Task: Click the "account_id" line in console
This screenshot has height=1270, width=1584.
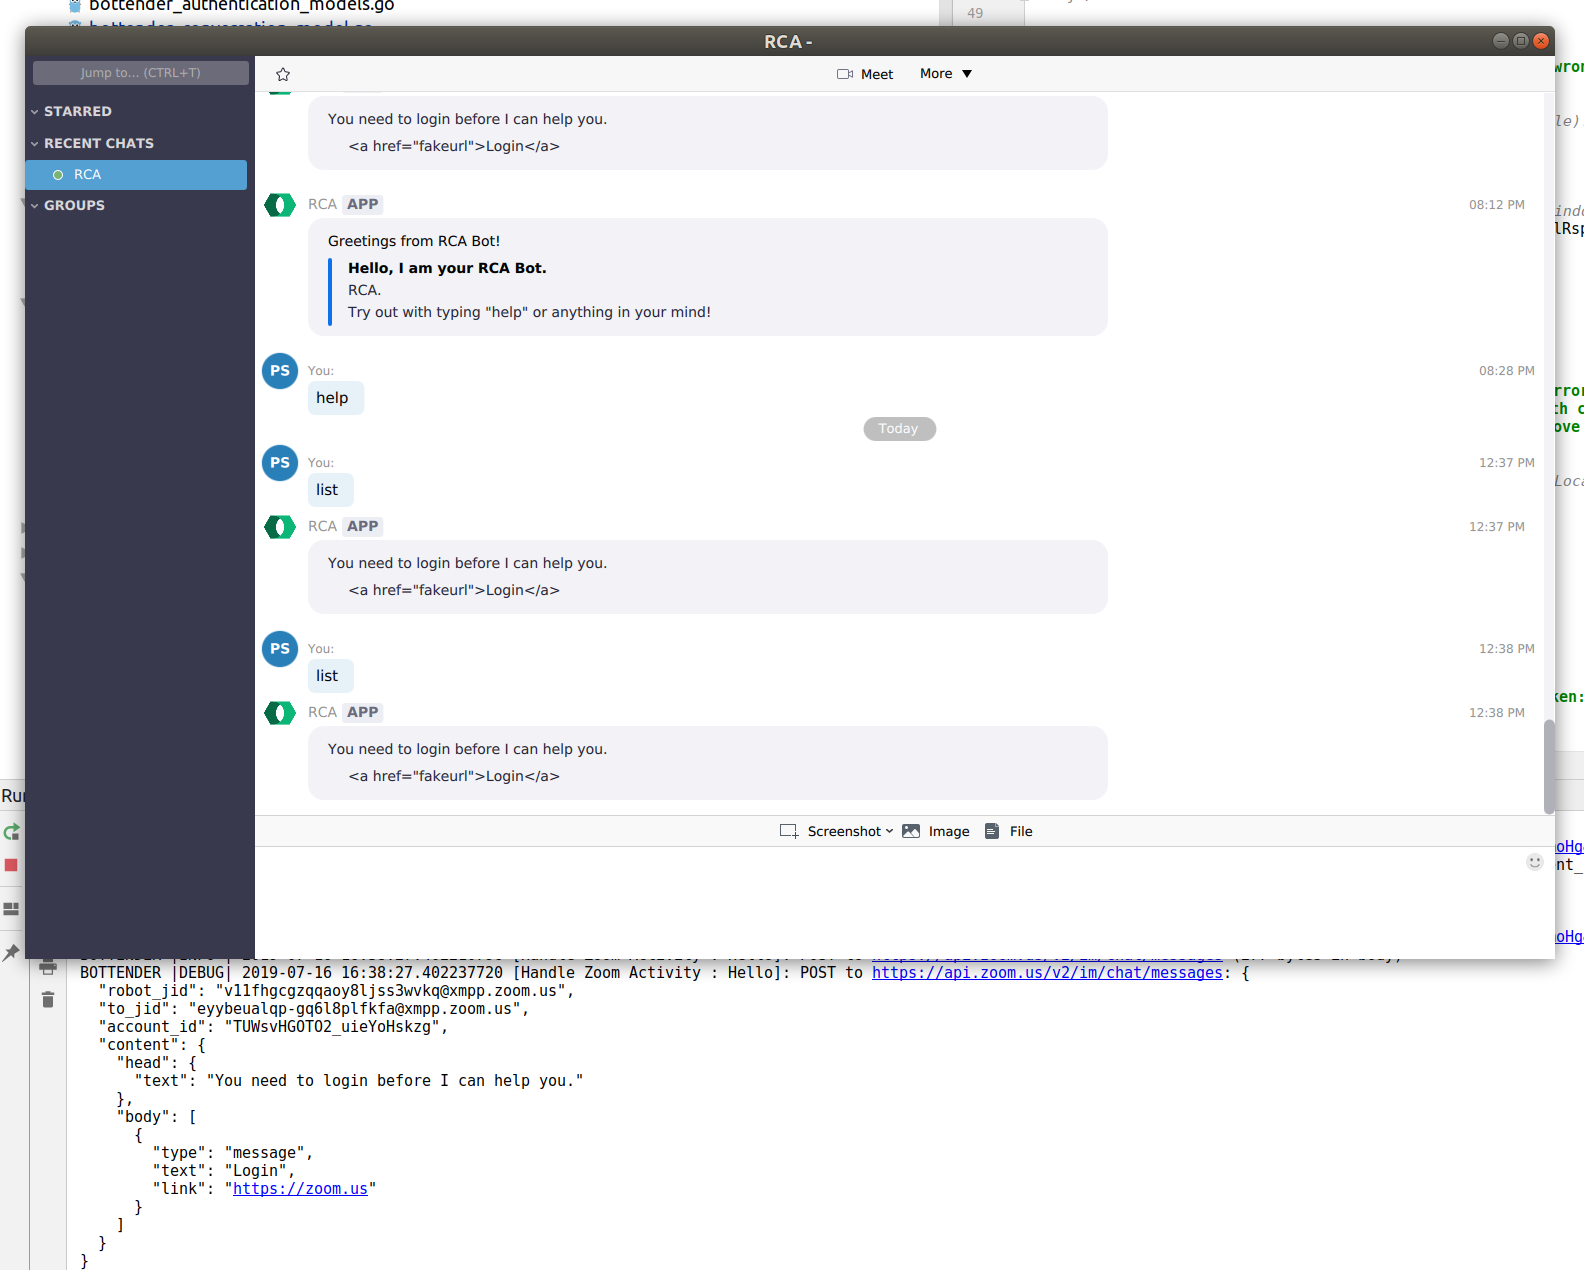Action: pos(273,1027)
